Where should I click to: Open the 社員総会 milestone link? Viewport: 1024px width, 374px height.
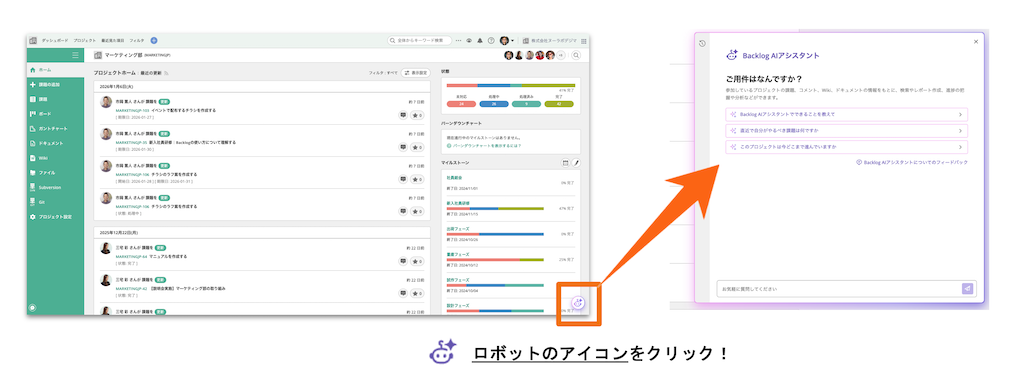tap(455, 178)
